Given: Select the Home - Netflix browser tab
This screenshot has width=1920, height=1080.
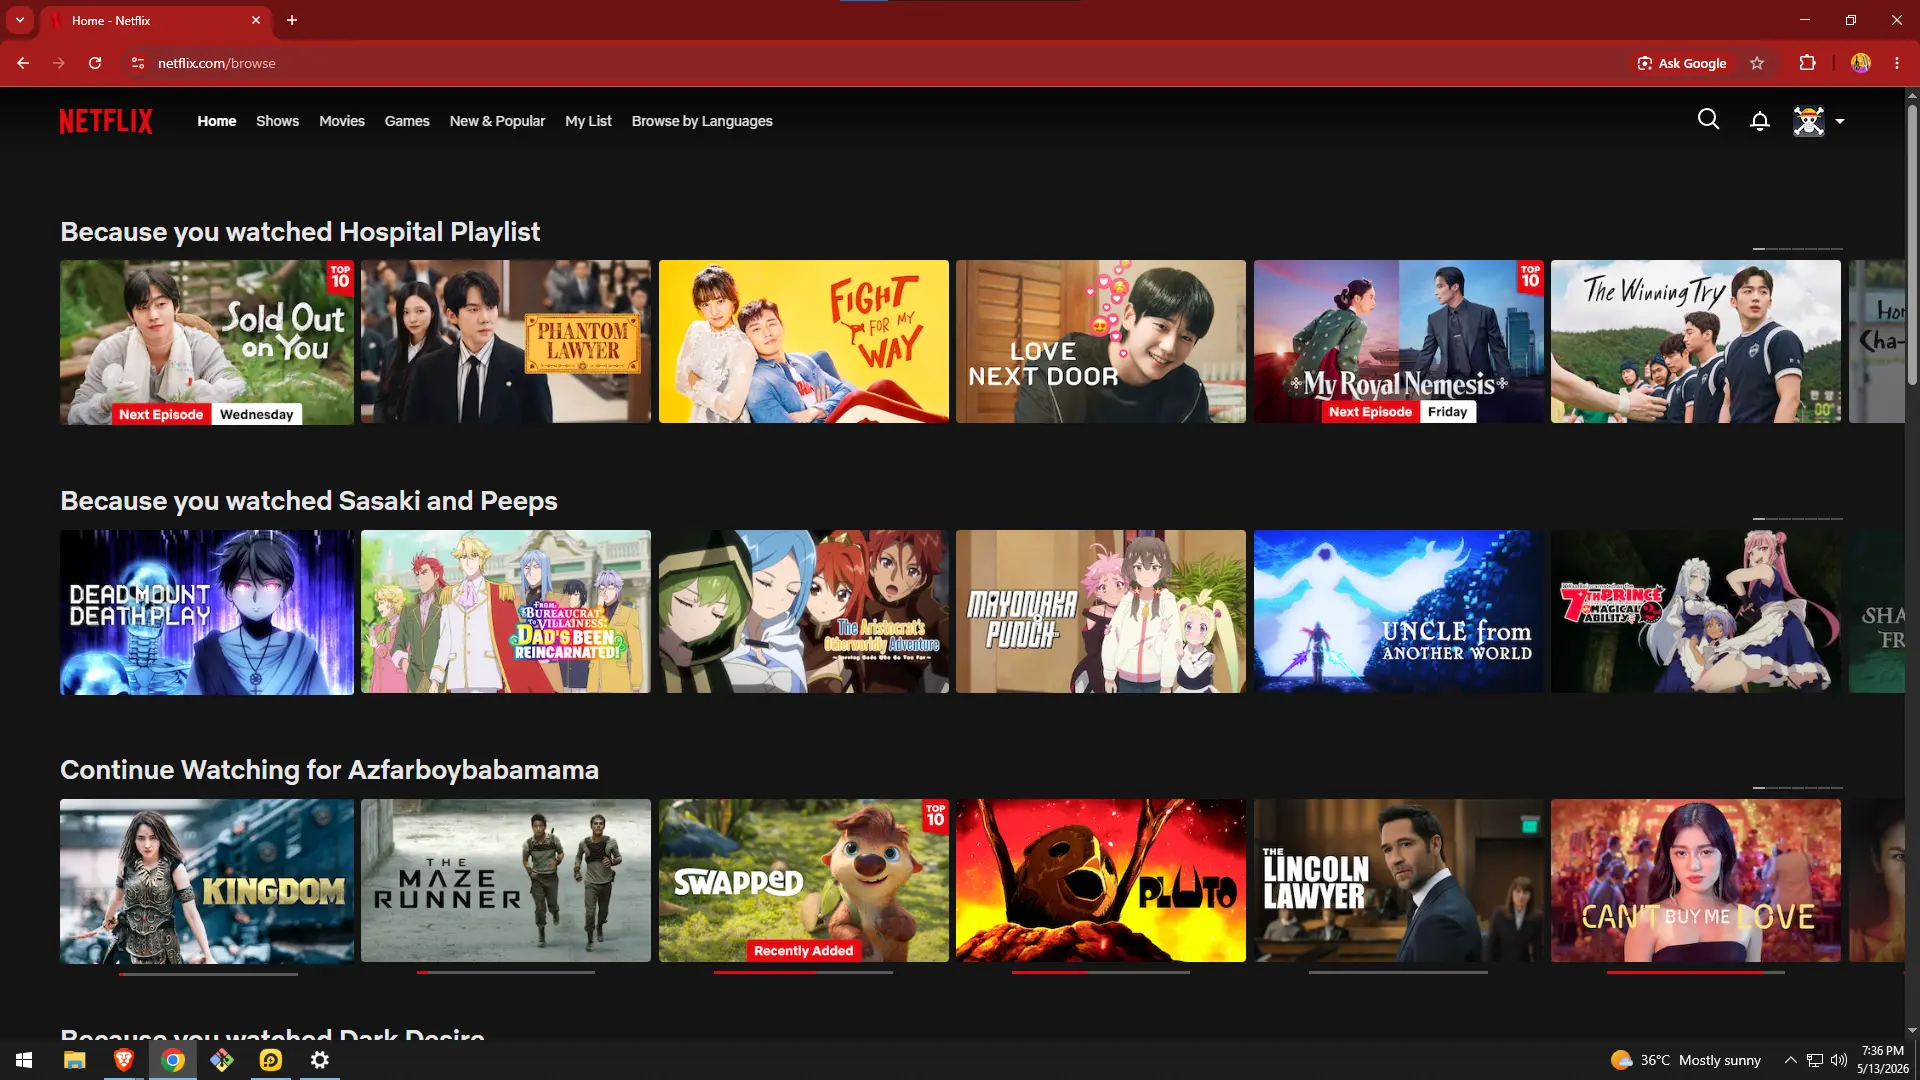Looking at the screenshot, I should tap(155, 20).
